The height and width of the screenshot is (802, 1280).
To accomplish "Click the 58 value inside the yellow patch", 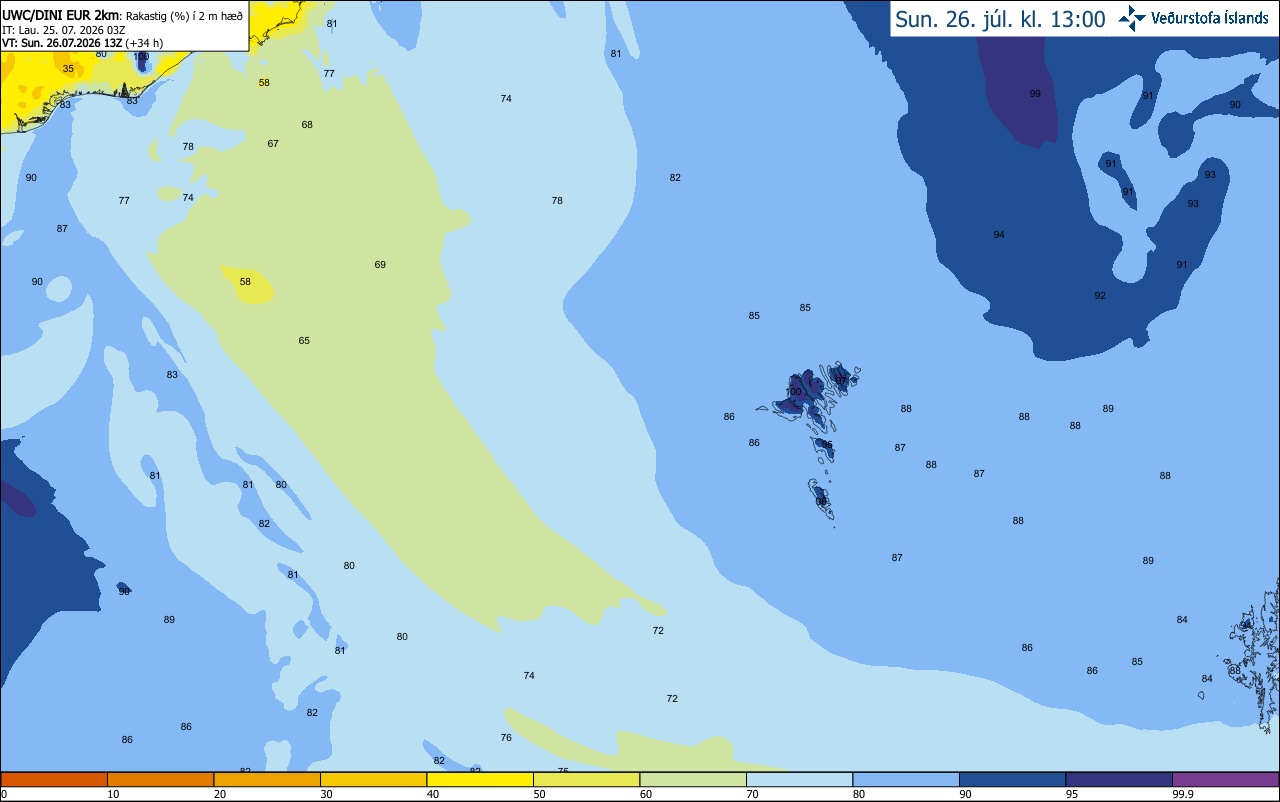I will pos(245,282).
